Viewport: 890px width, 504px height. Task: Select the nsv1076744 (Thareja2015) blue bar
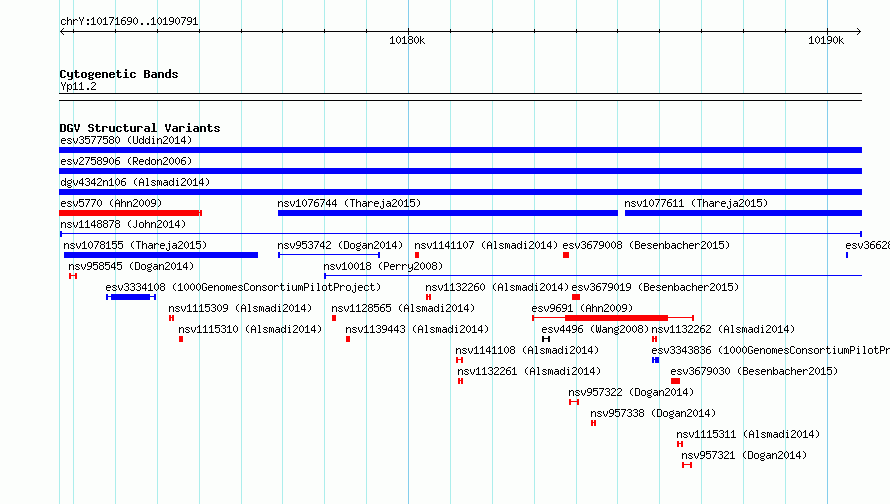point(448,213)
